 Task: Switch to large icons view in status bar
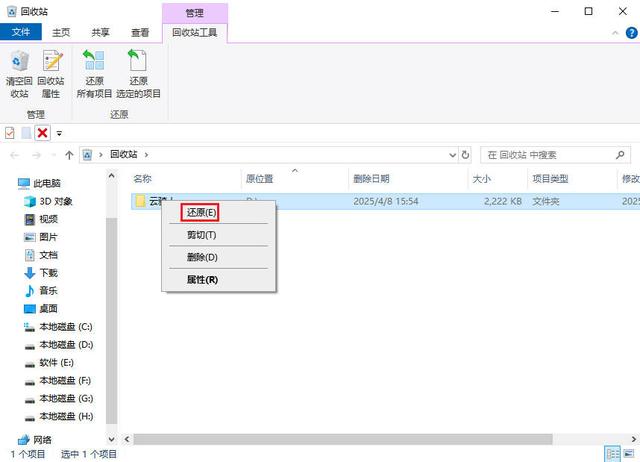pyautogui.click(x=629, y=454)
